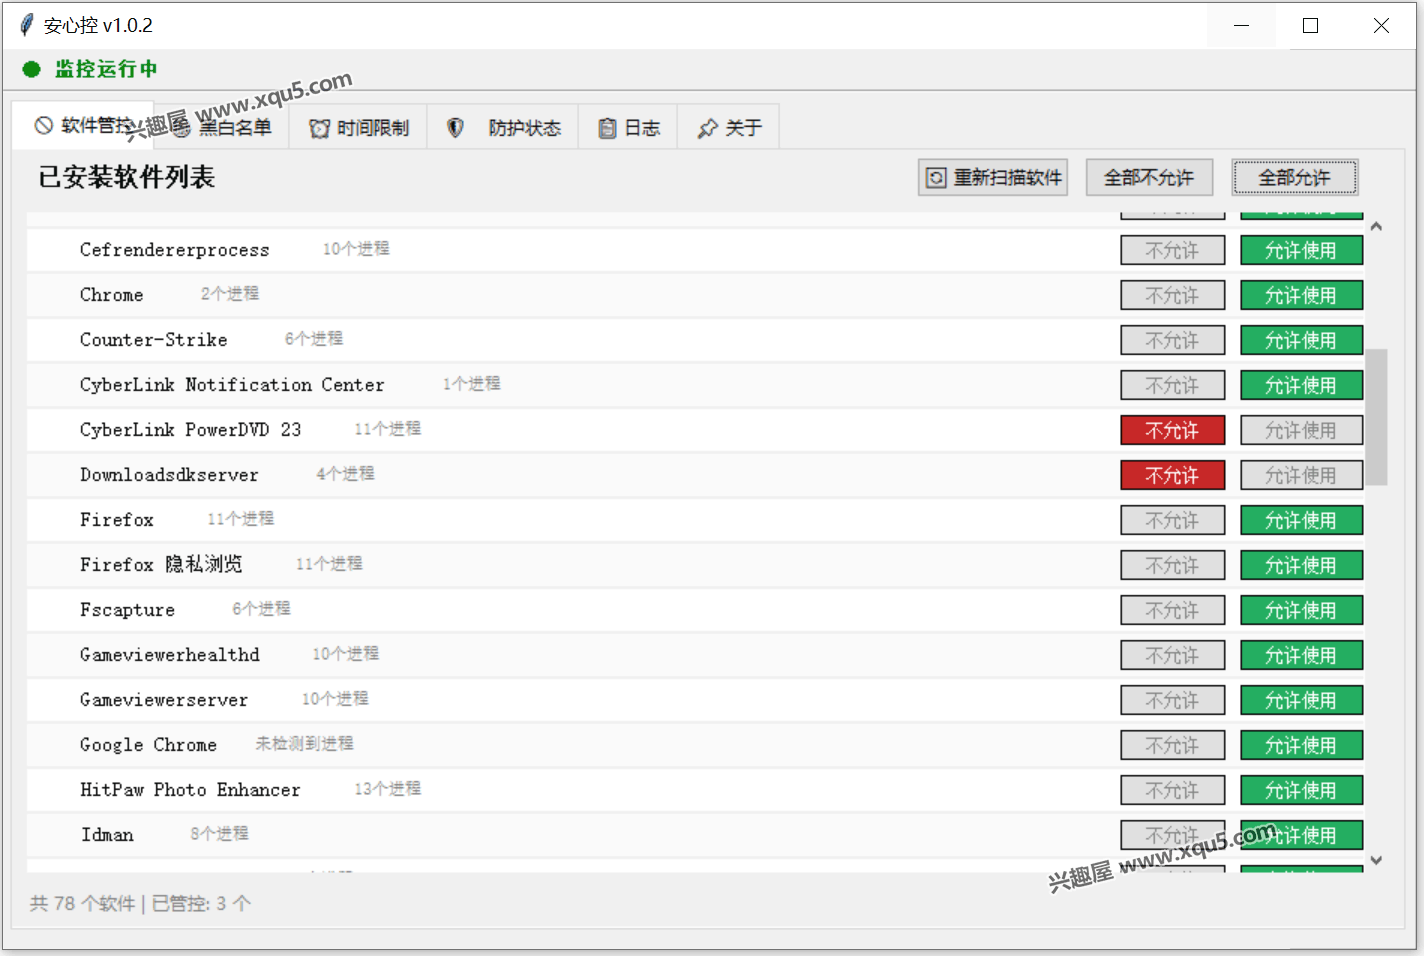Switch to the 防护状态 tab
The image size is (1424, 956).
pyautogui.click(x=503, y=128)
